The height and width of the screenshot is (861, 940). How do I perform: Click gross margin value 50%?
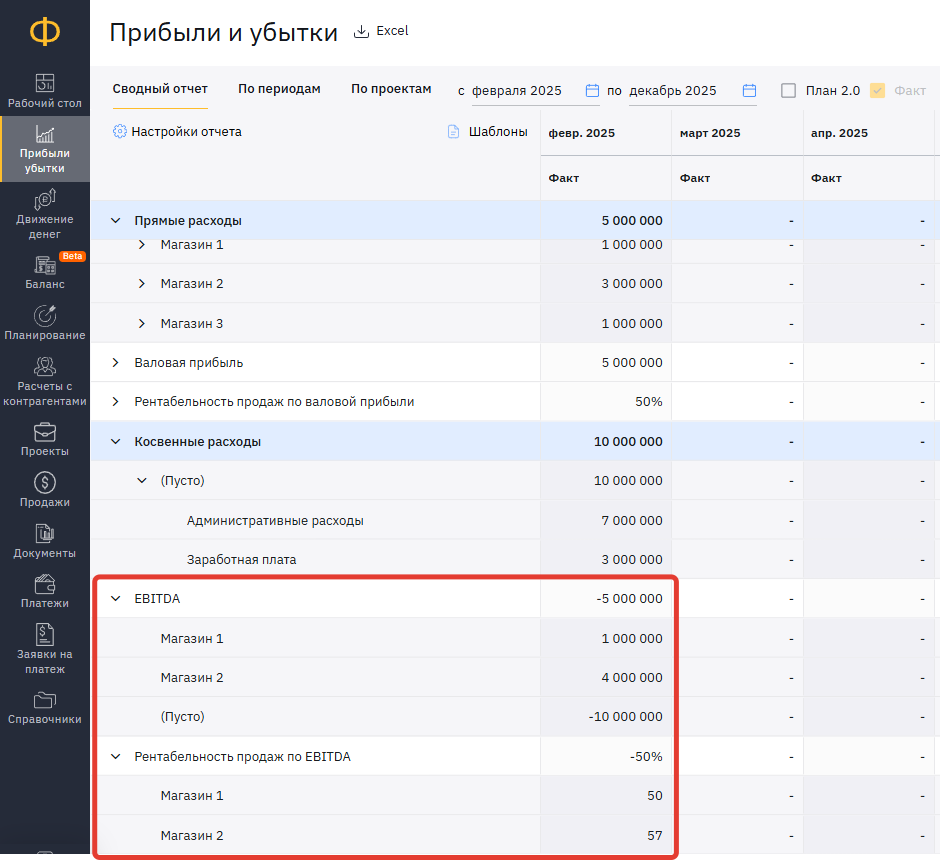click(x=649, y=402)
